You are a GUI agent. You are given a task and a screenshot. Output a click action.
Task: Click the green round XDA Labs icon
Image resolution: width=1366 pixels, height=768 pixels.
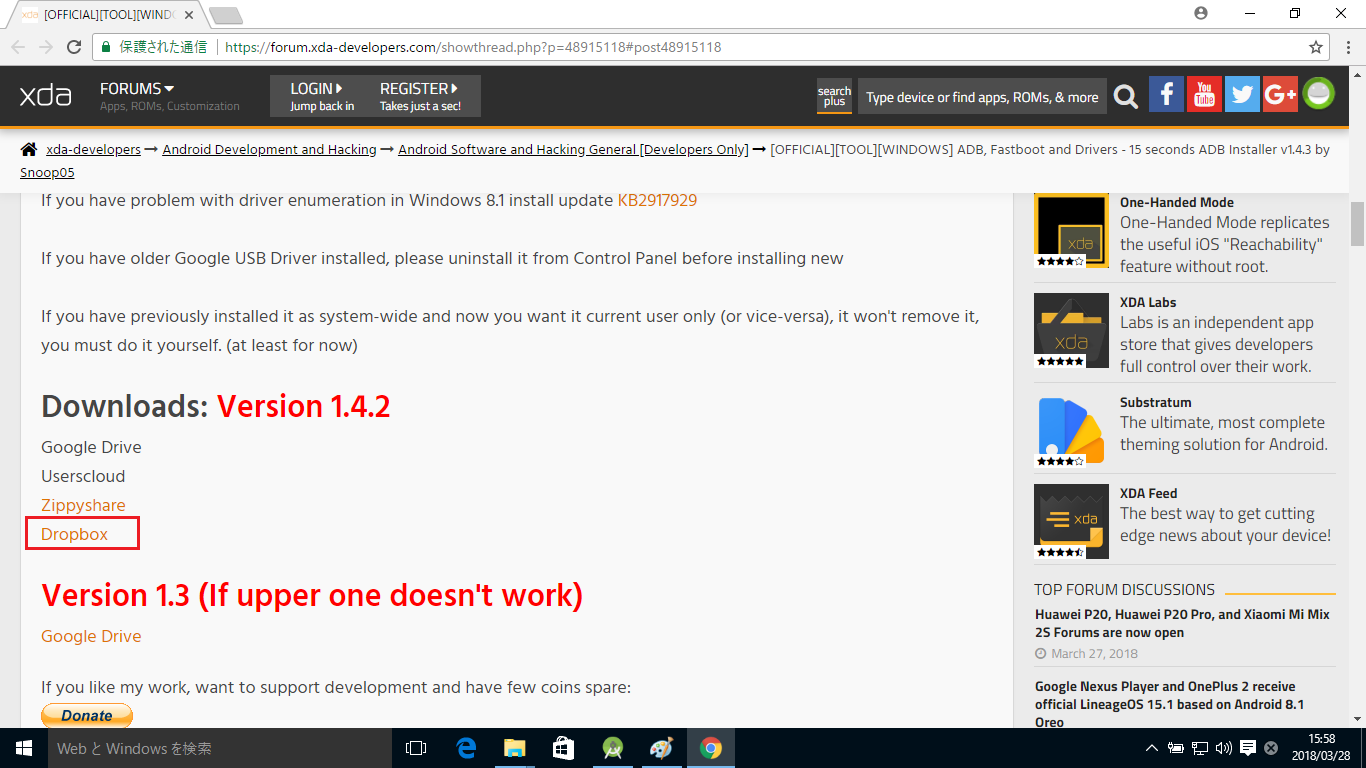click(x=1319, y=94)
